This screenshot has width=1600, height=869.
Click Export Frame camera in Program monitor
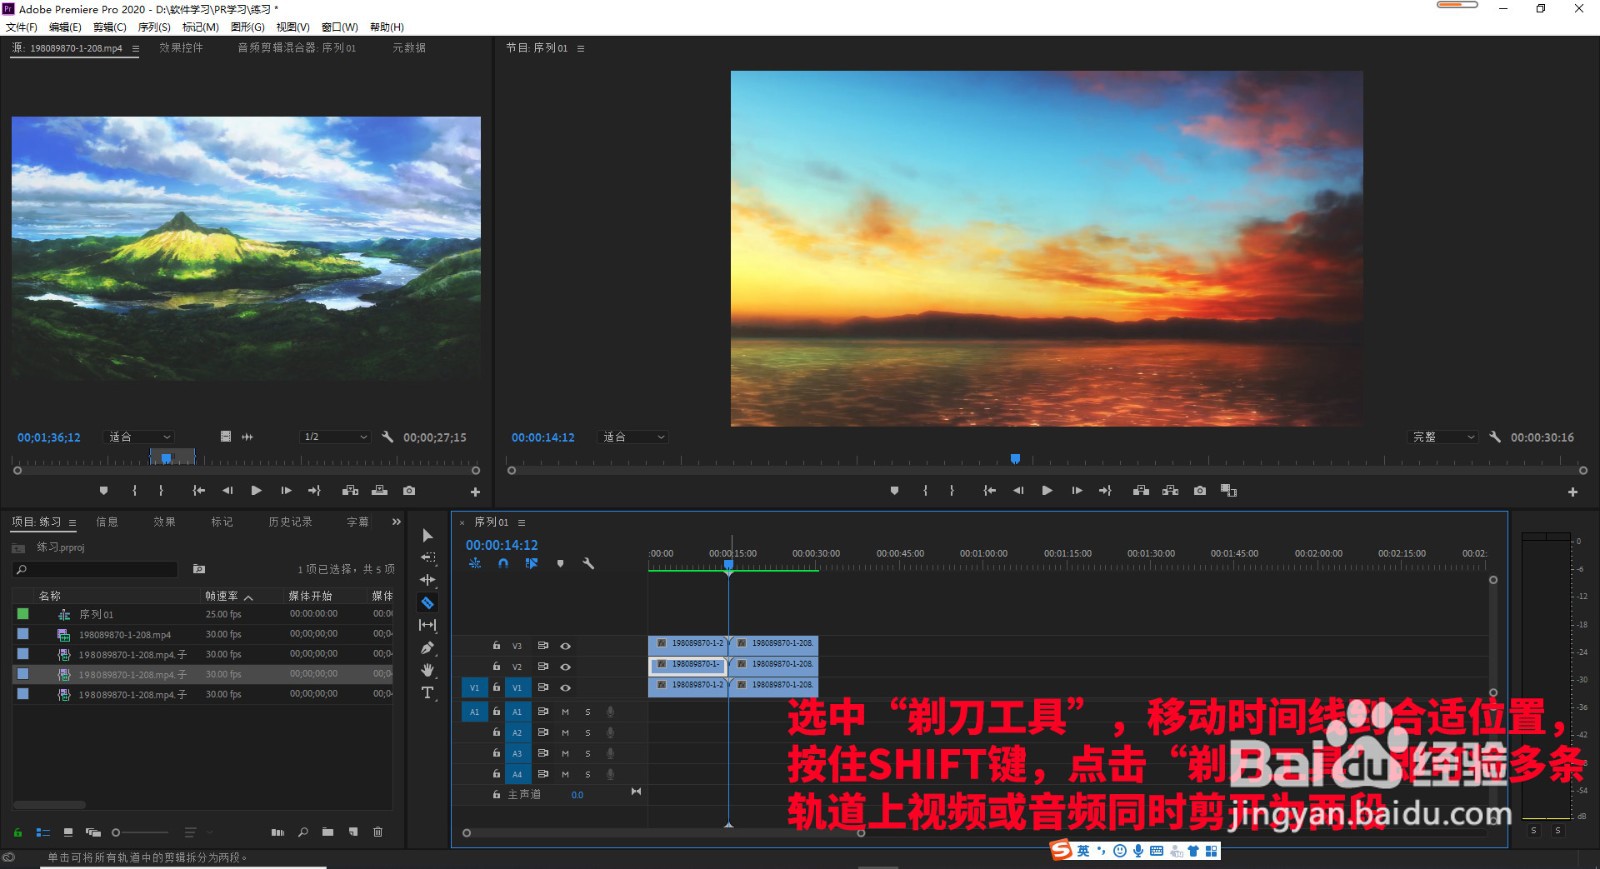point(1200,491)
